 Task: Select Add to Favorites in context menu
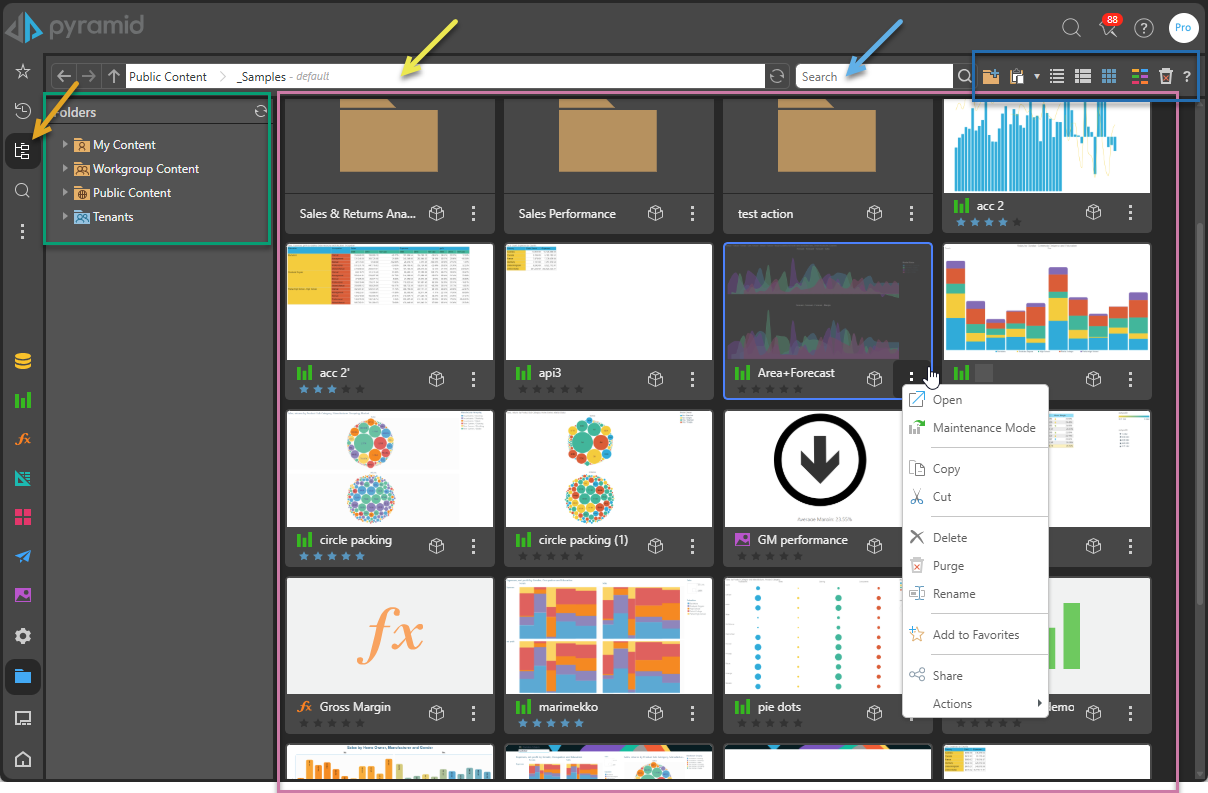point(975,635)
